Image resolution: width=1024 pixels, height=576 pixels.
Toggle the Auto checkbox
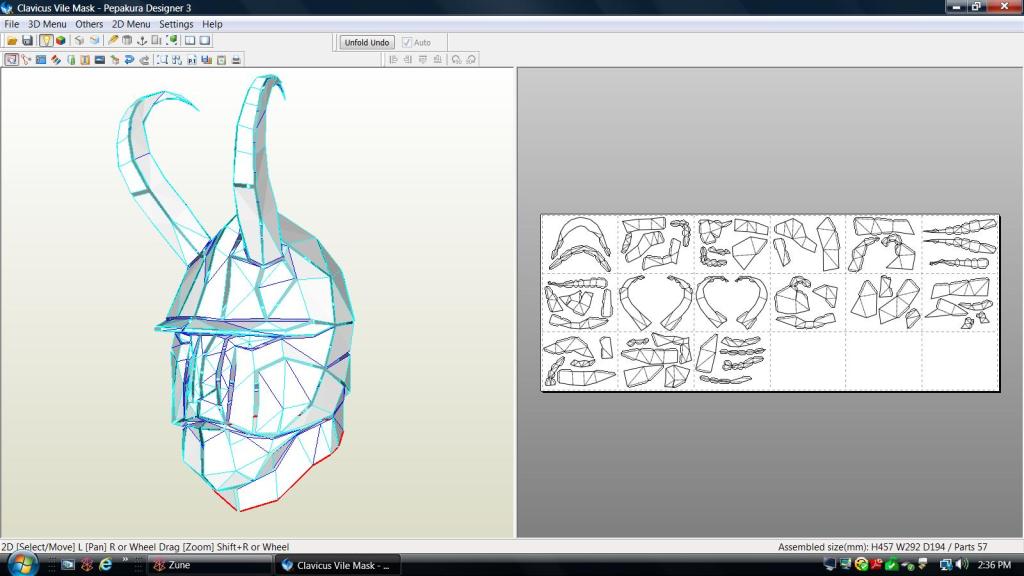tap(407, 42)
